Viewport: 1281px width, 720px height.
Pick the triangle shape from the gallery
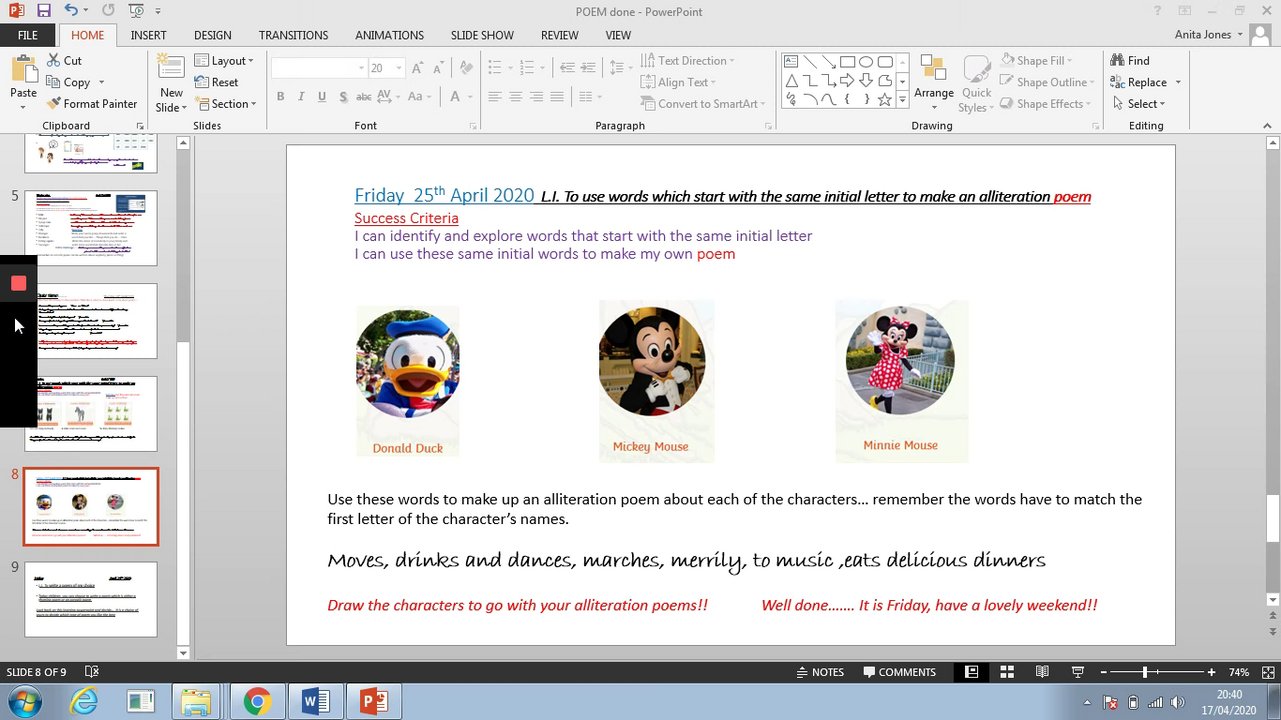click(x=790, y=81)
